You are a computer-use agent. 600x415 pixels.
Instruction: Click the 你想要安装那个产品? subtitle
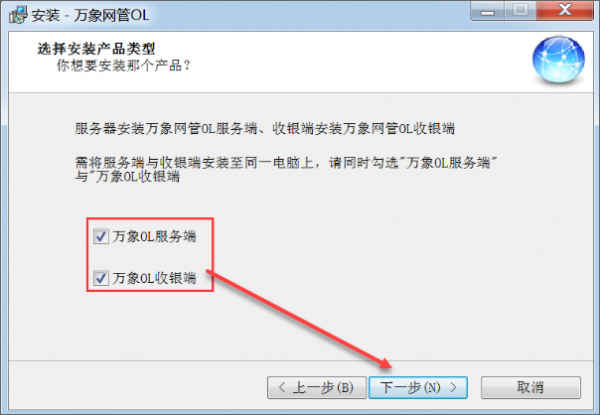pos(123,65)
